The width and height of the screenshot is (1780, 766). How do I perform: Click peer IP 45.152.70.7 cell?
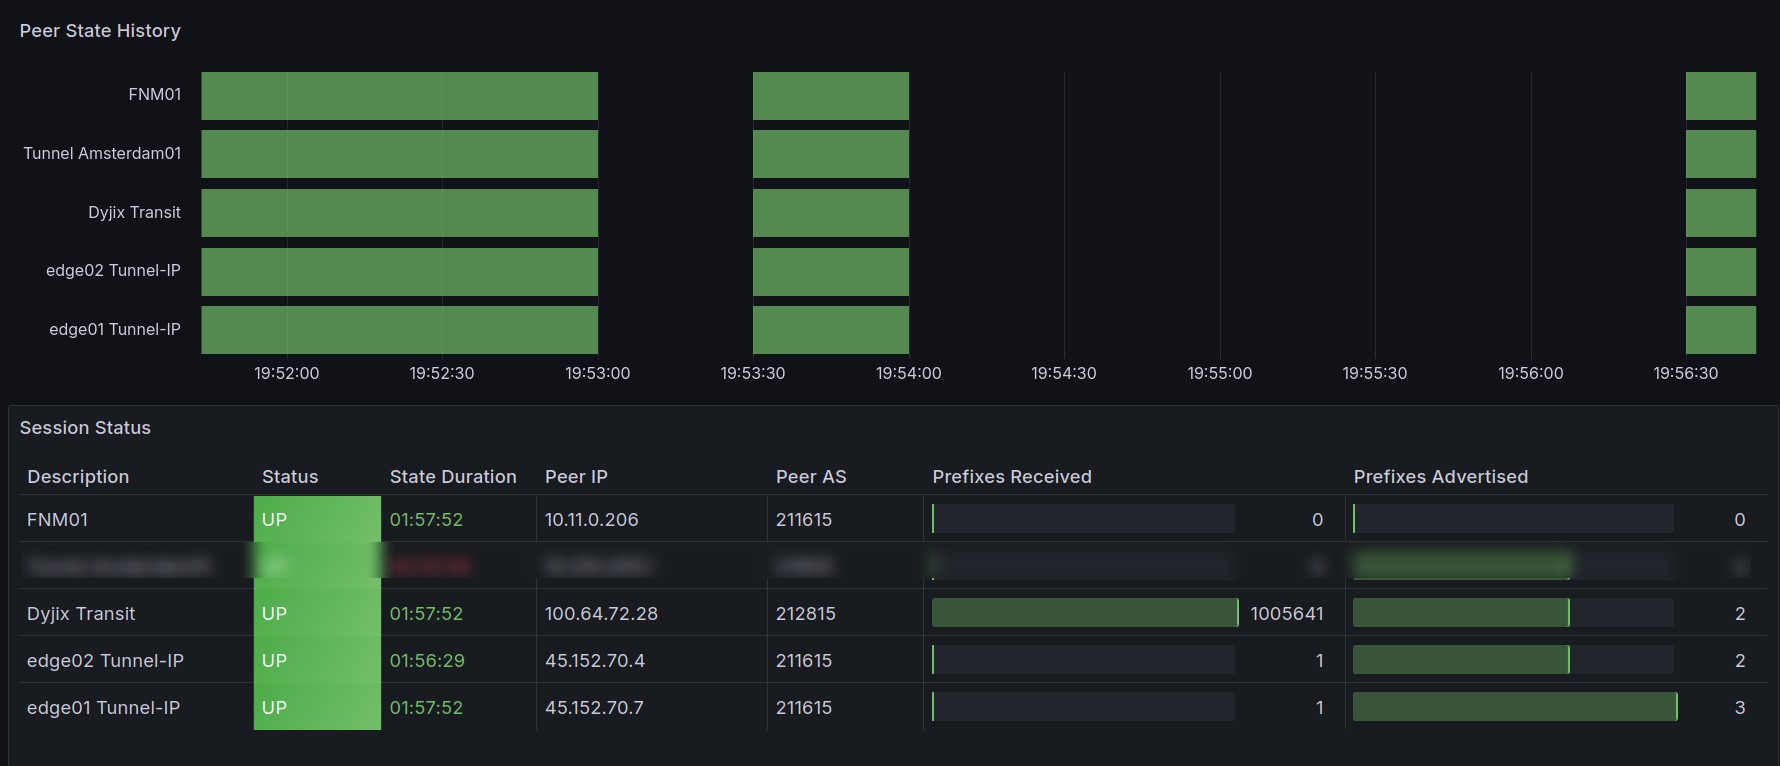click(594, 708)
